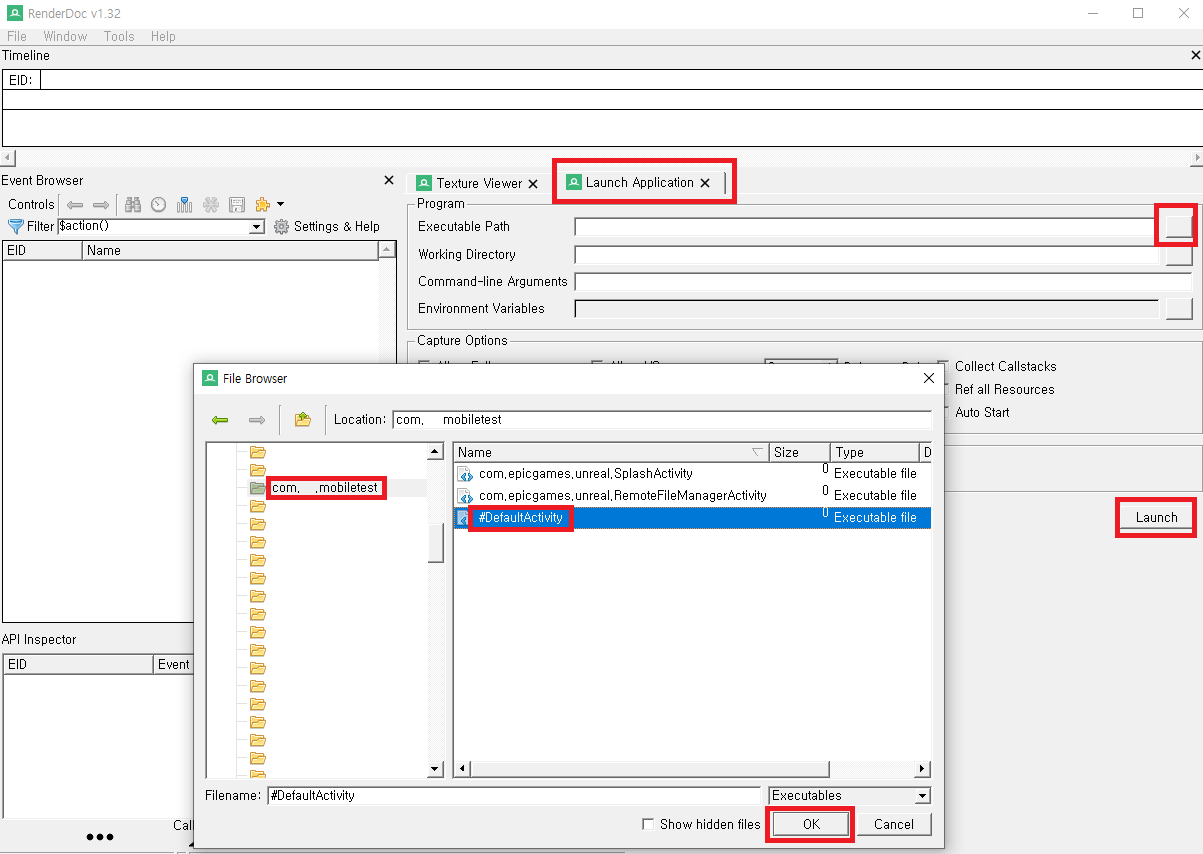Screen dimensions: 1203x854
Task: Switch to the Texture Viewer tab
Action: 479,183
